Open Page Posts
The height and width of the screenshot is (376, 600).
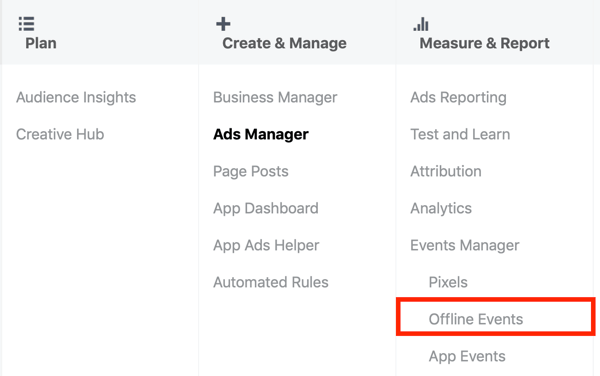point(251,171)
